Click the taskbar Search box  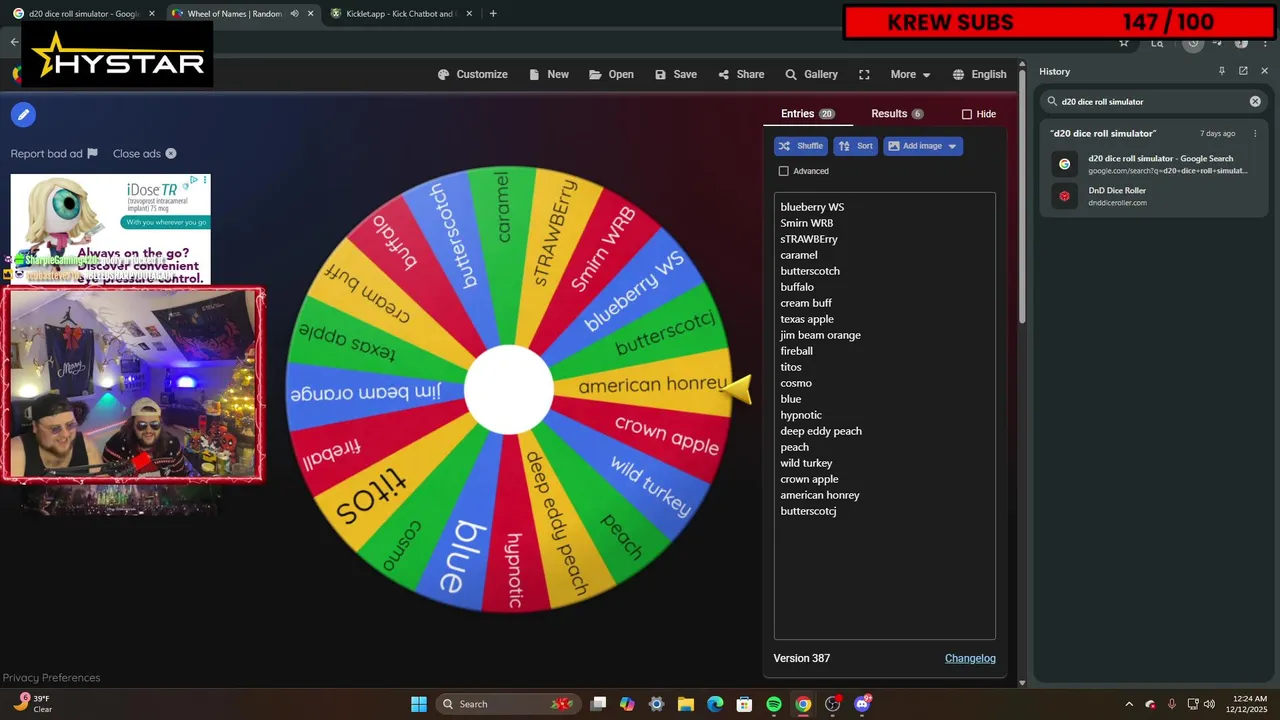pyautogui.click(x=508, y=704)
